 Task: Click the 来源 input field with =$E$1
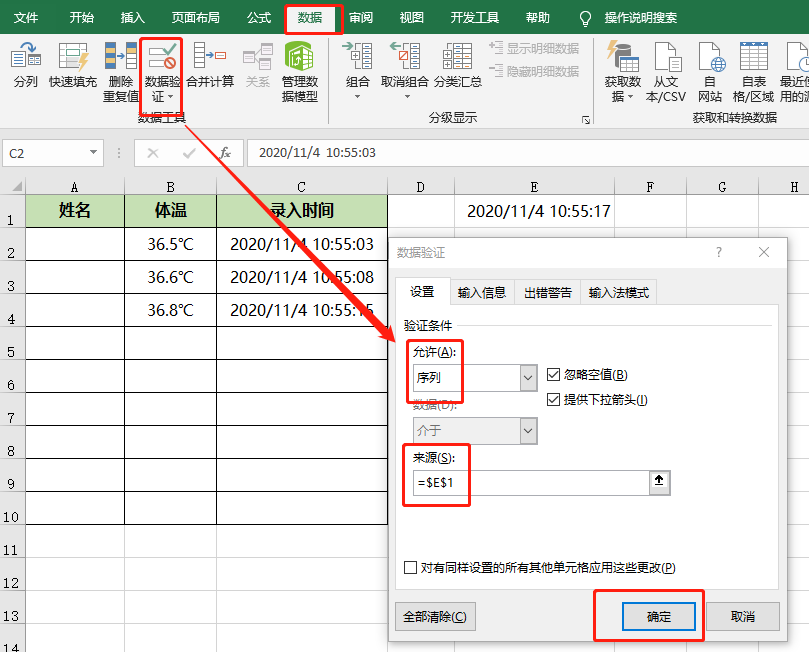click(525, 483)
